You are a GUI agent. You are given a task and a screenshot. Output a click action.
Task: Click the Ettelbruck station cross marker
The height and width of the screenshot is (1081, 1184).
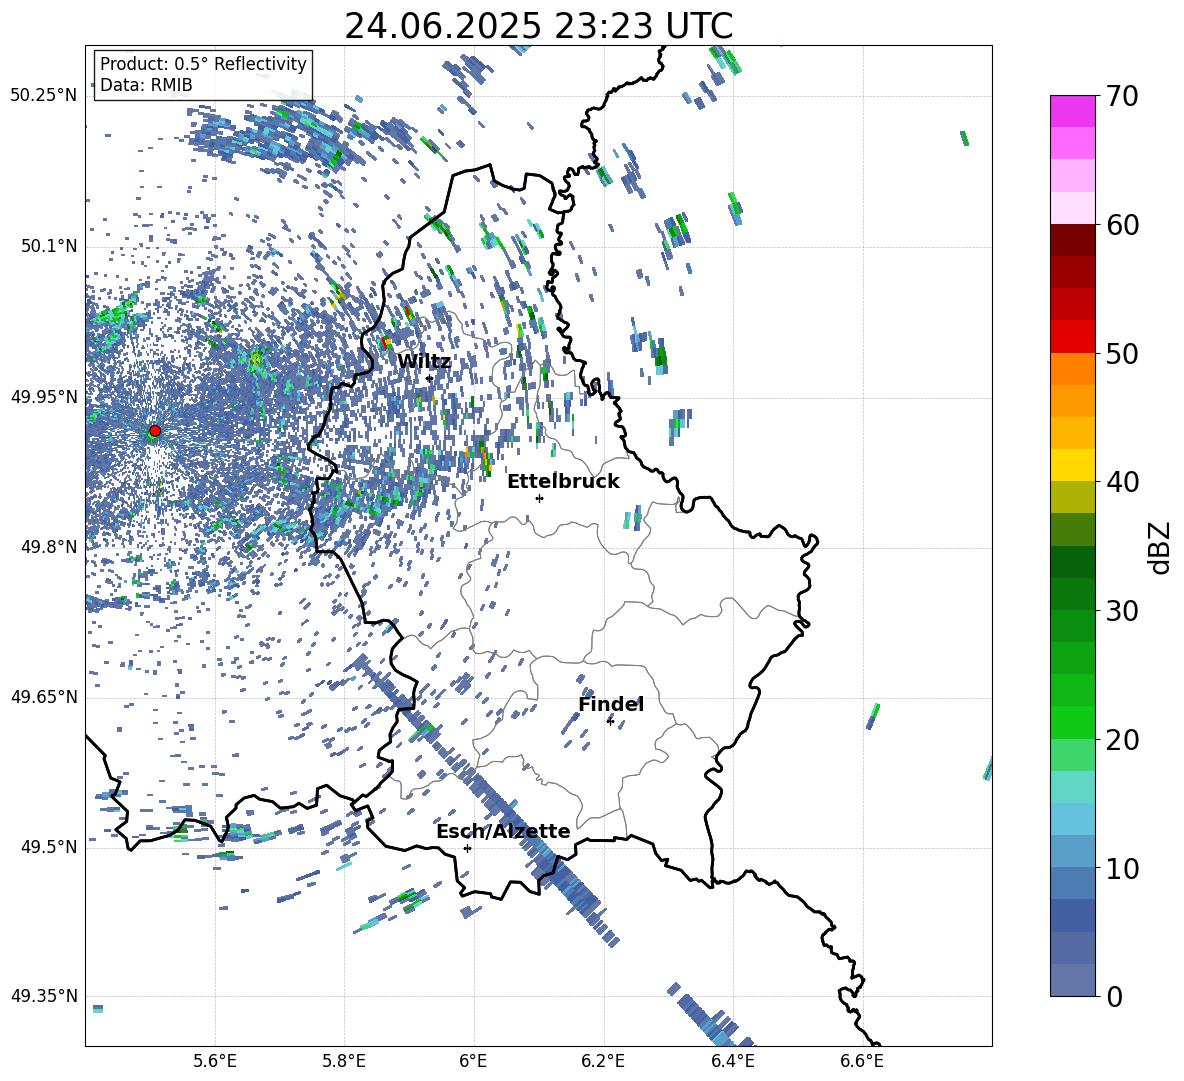tap(539, 498)
